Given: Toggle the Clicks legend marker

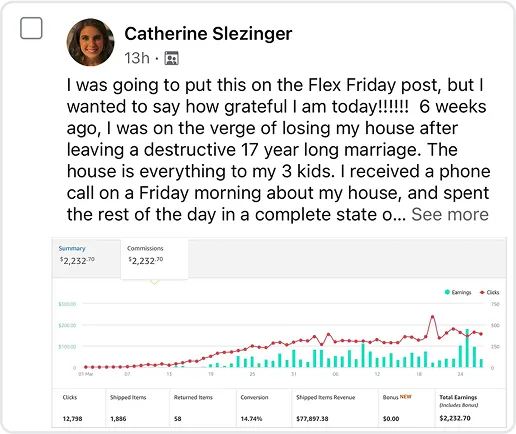Looking at the screenshot, I should (482, 292).
